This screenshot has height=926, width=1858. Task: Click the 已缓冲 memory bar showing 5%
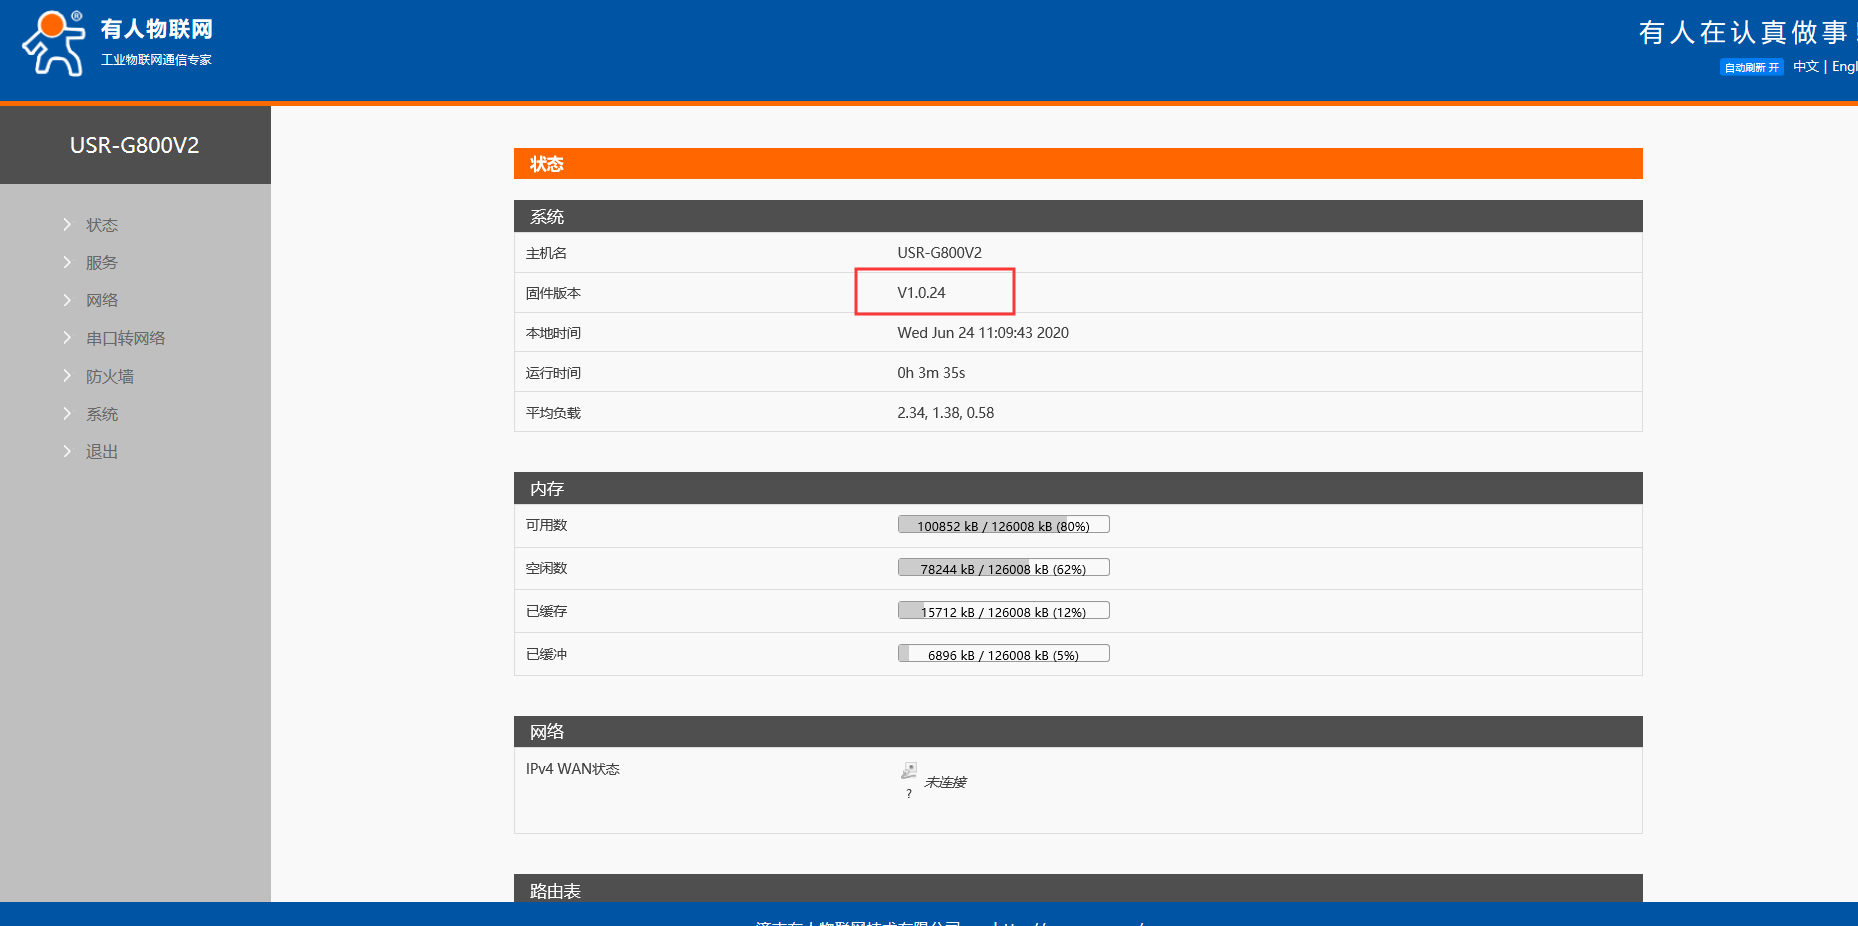click(x=1003, y=654)
